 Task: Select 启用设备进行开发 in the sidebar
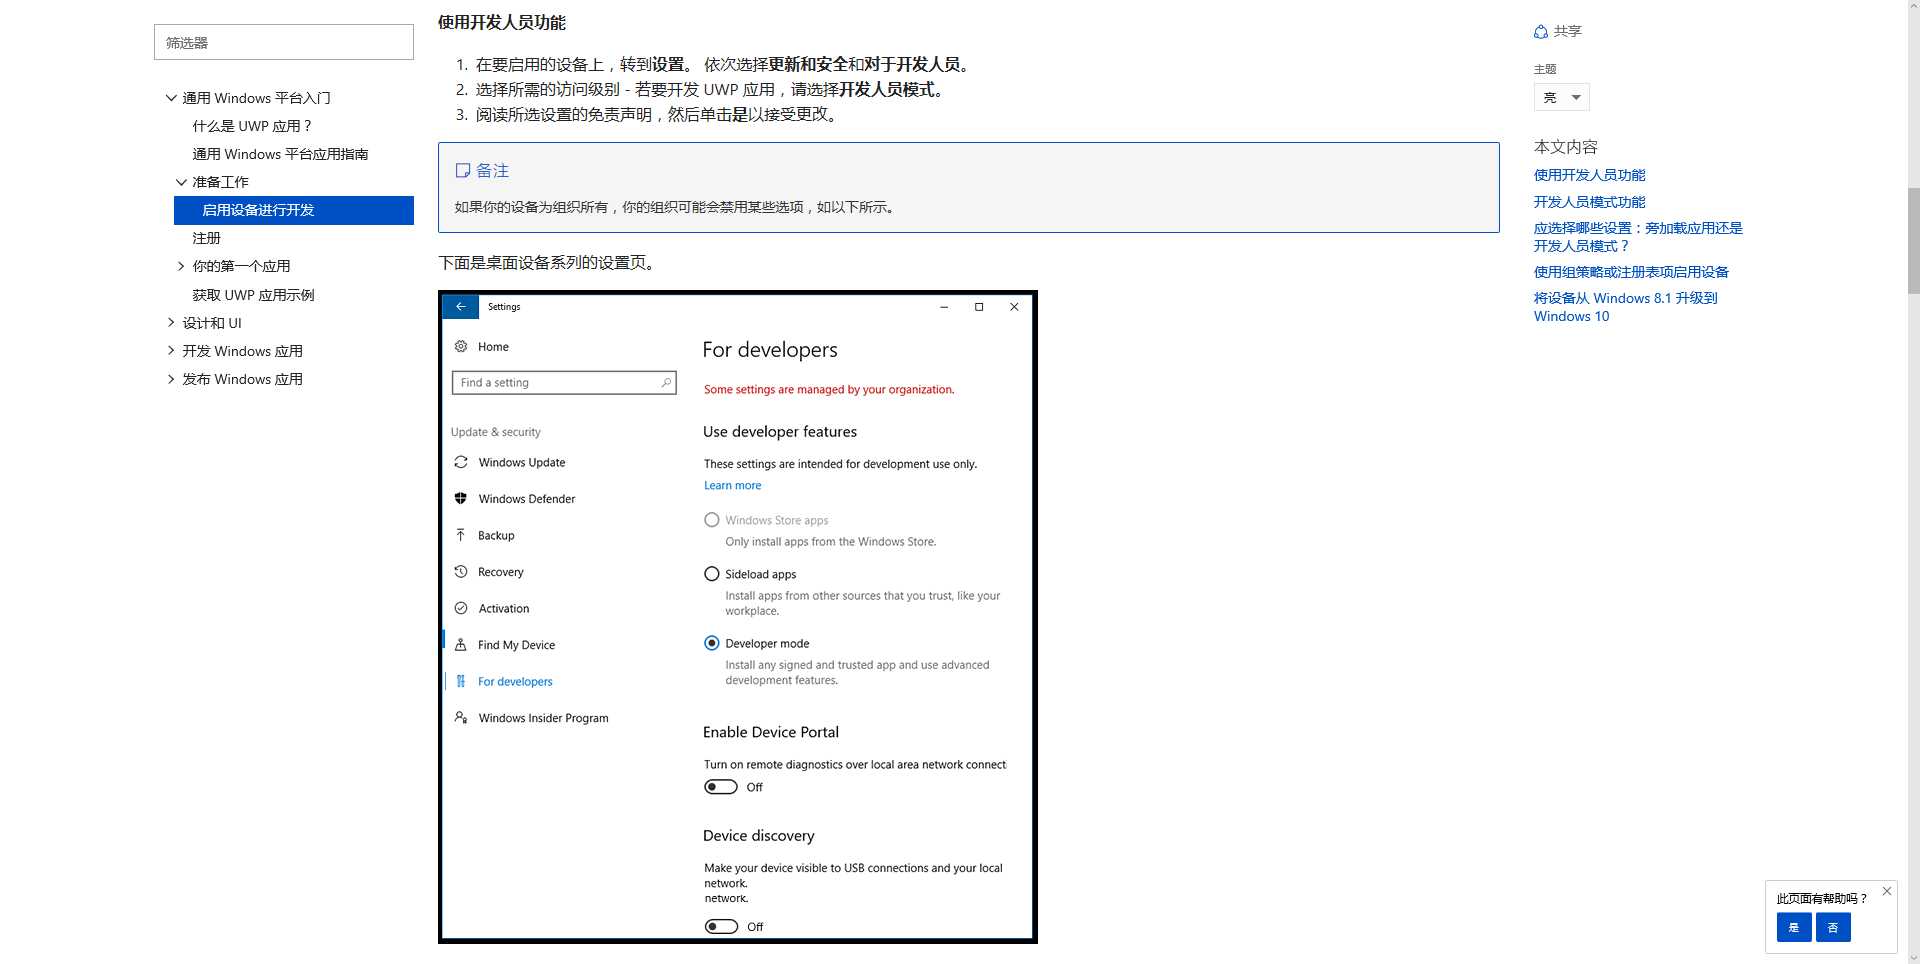click(x=294, y=210)
